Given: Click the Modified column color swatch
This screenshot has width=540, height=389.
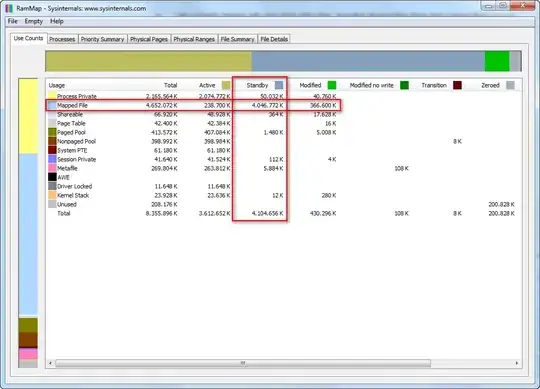Looking at the screenshot, I should 332,85.
